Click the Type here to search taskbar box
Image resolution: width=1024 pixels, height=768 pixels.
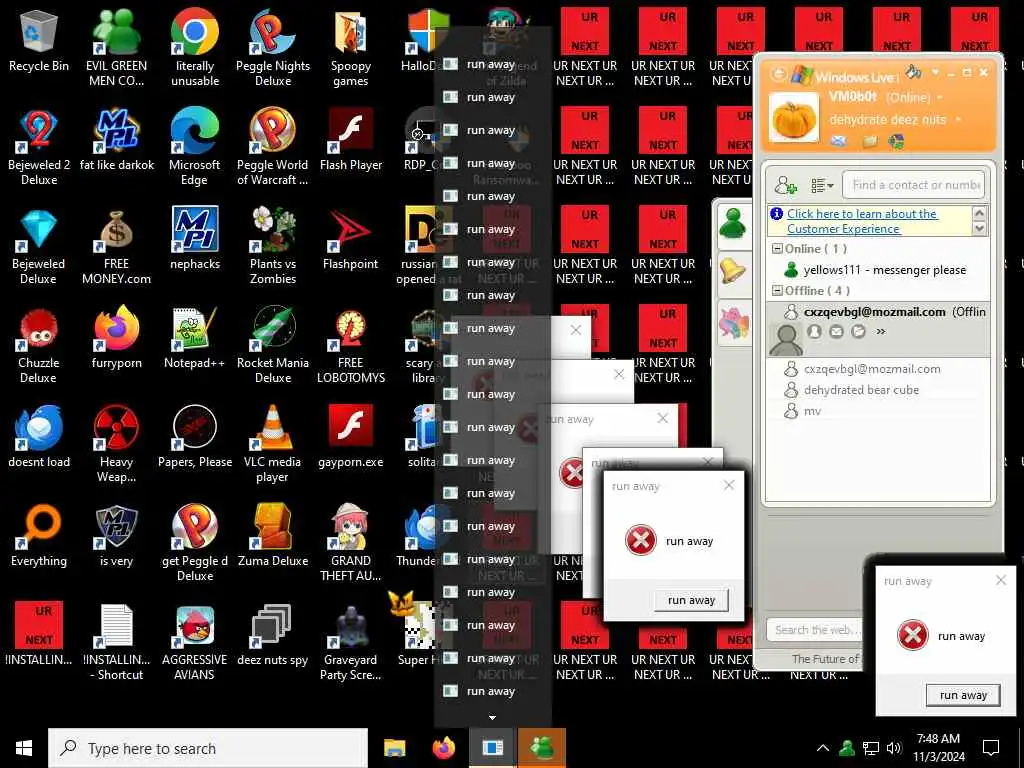tap(208, 748)
